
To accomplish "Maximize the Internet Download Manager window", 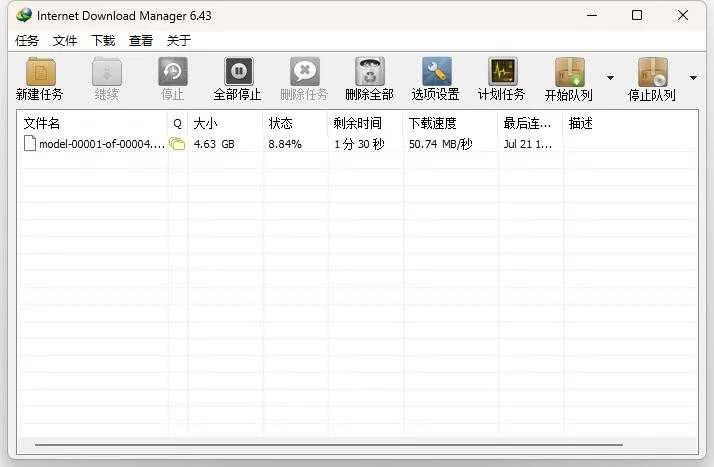I will pyautogui.click(x=637, y=15).
